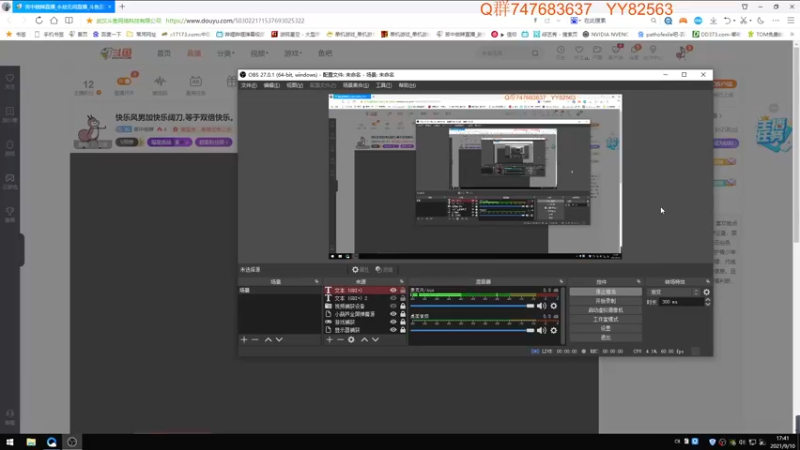The height and width of the screenshot is (450, 800).
Task: Move selected source down in list
Action: coord(376,340)
